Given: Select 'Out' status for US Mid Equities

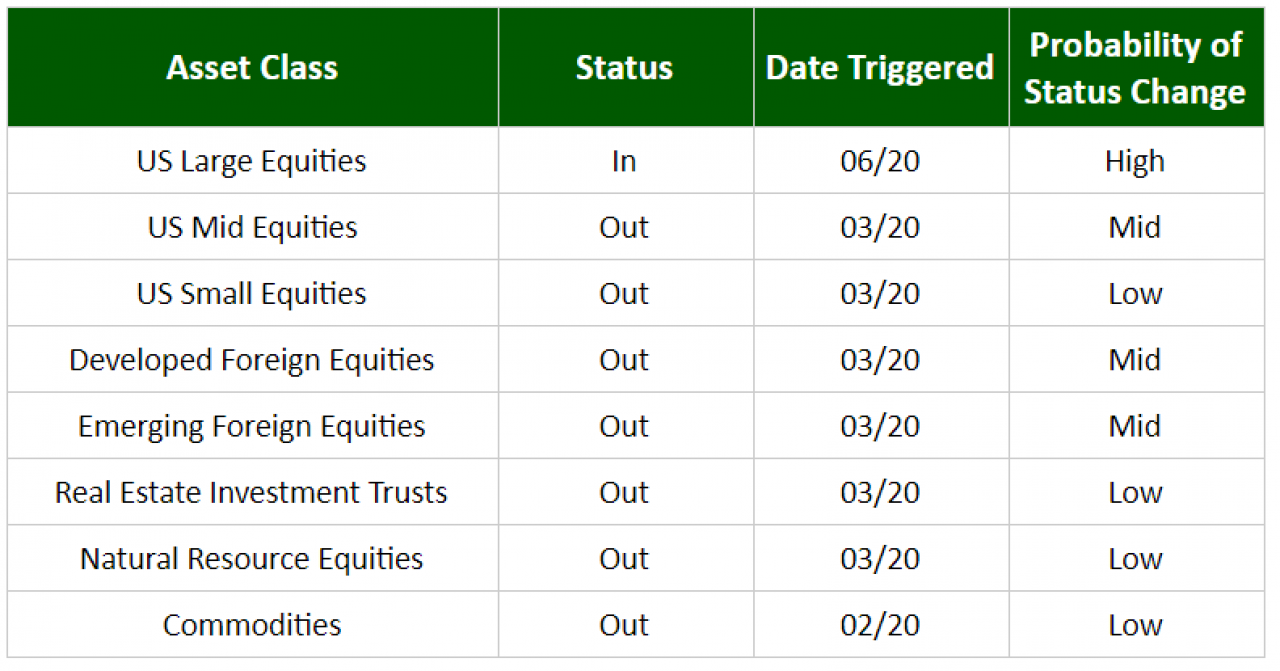Looking at the screenshot, I should [625, 227].
